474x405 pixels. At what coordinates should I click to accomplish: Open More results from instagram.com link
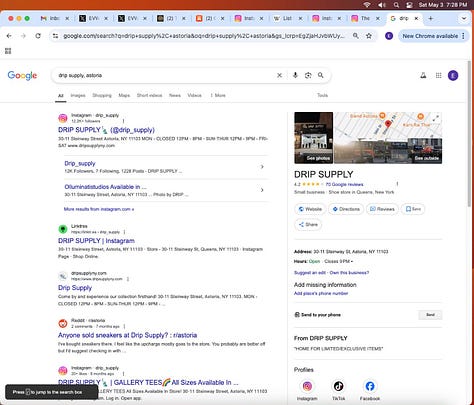coord(99,209)
